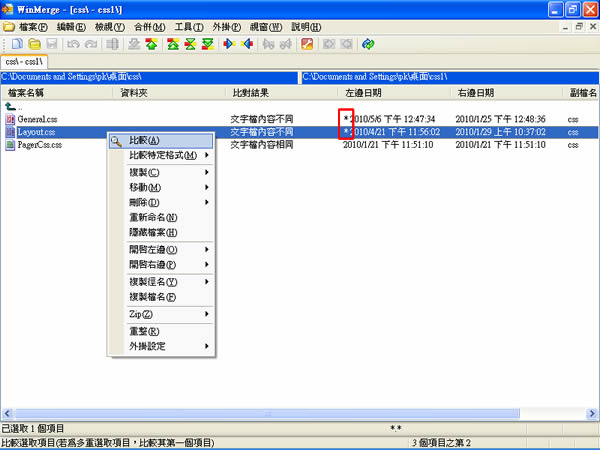Choose 比較(A) in the context menu
This screenshot has height=450, width=600.
pyautogui.click(x=161, y=140)
